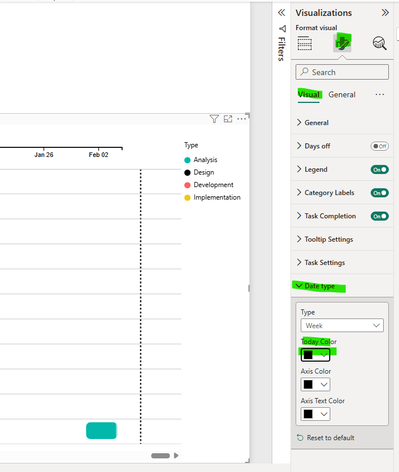Turn off the Legend switch

coord(379,169)
